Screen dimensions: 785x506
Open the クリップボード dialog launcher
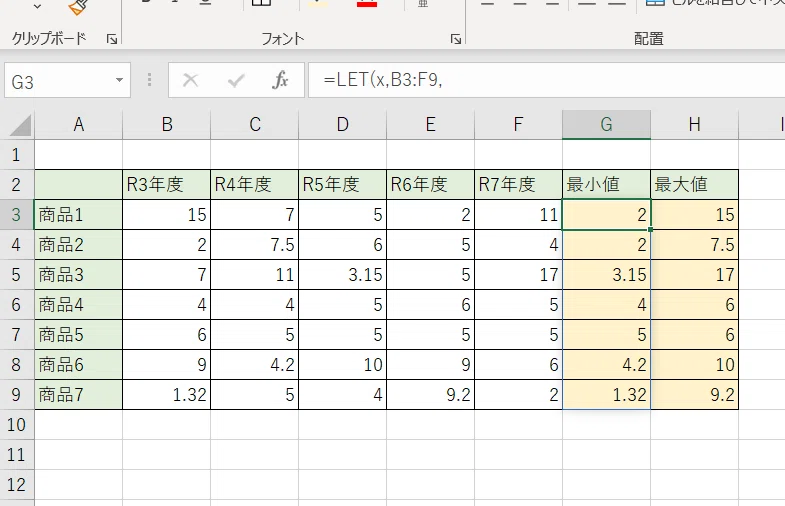112,39
